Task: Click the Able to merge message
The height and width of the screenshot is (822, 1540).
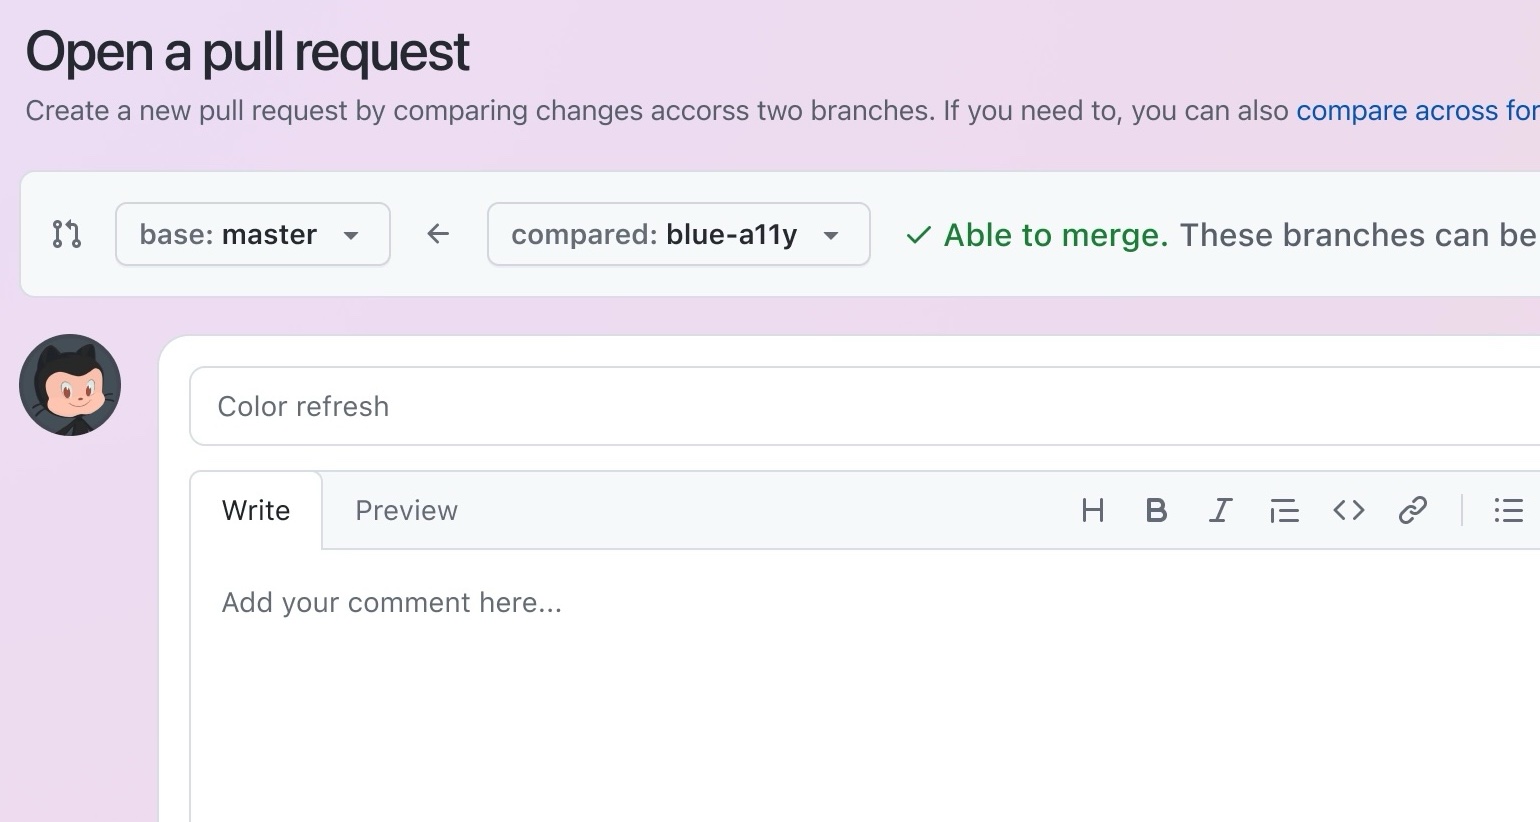Action: pyautogui.click(x=1055, y=235)
